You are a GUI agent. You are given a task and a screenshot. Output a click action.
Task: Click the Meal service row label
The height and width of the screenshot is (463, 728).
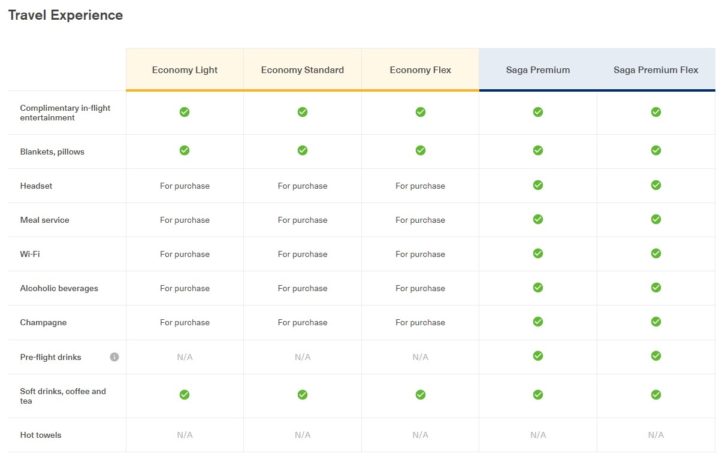point(45,220)
